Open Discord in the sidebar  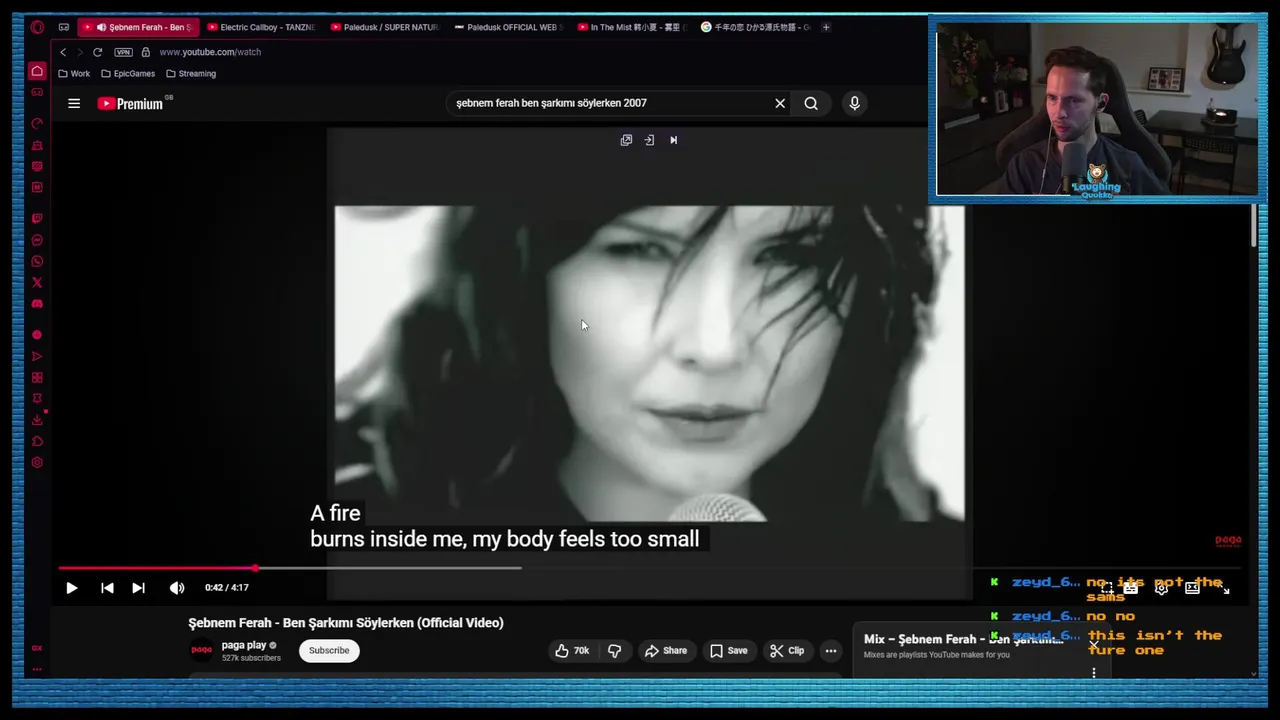37,304
